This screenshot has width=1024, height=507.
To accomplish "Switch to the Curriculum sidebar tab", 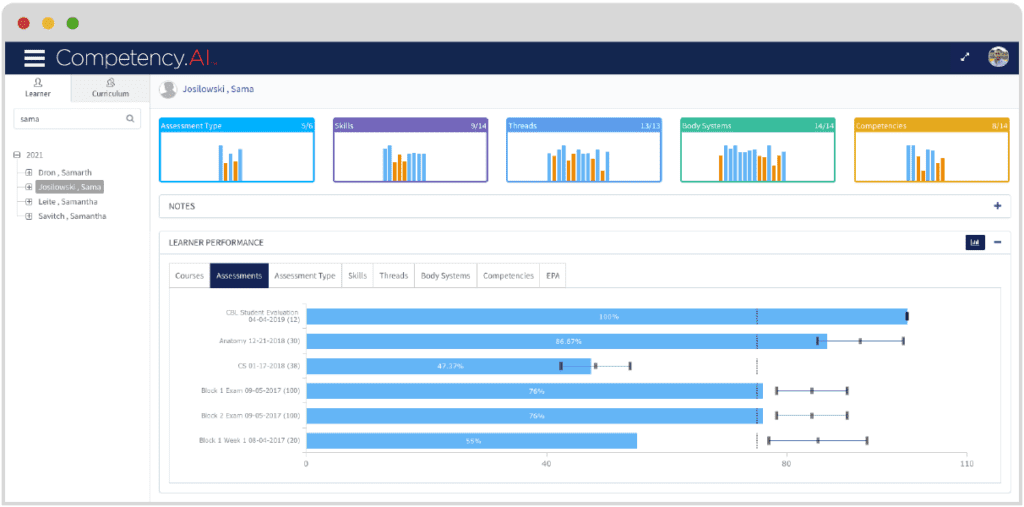I will coord(110,88).
